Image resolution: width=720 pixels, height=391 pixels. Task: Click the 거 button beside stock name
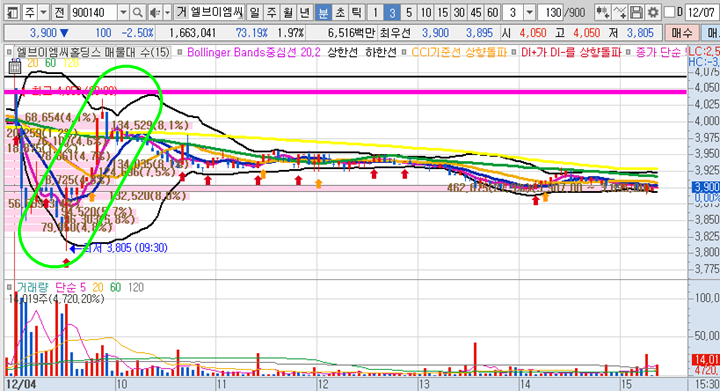click(x=181, y=12)
